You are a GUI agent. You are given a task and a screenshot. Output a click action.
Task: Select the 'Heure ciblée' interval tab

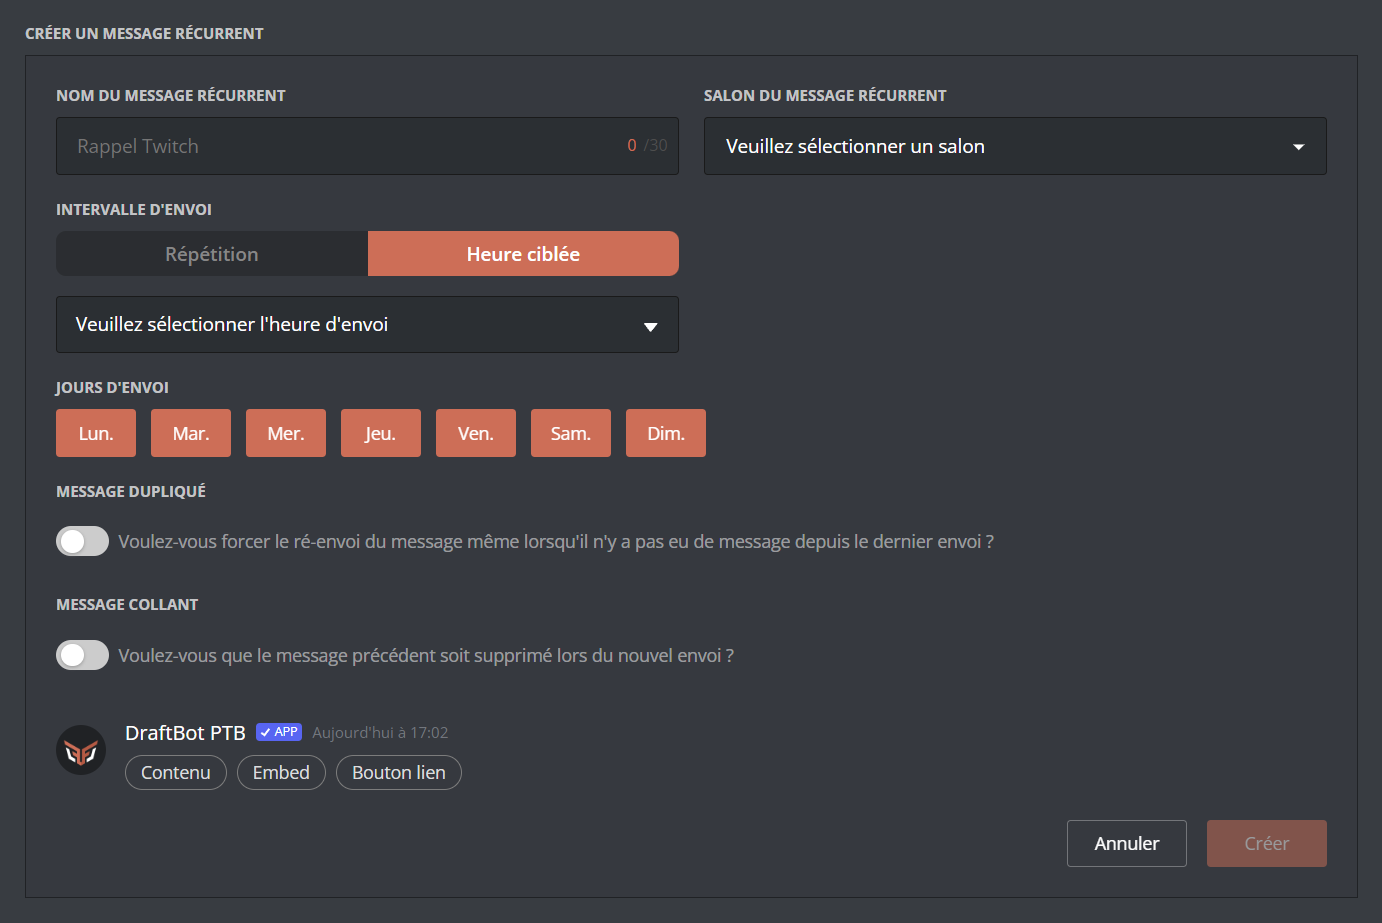(523, 253)
